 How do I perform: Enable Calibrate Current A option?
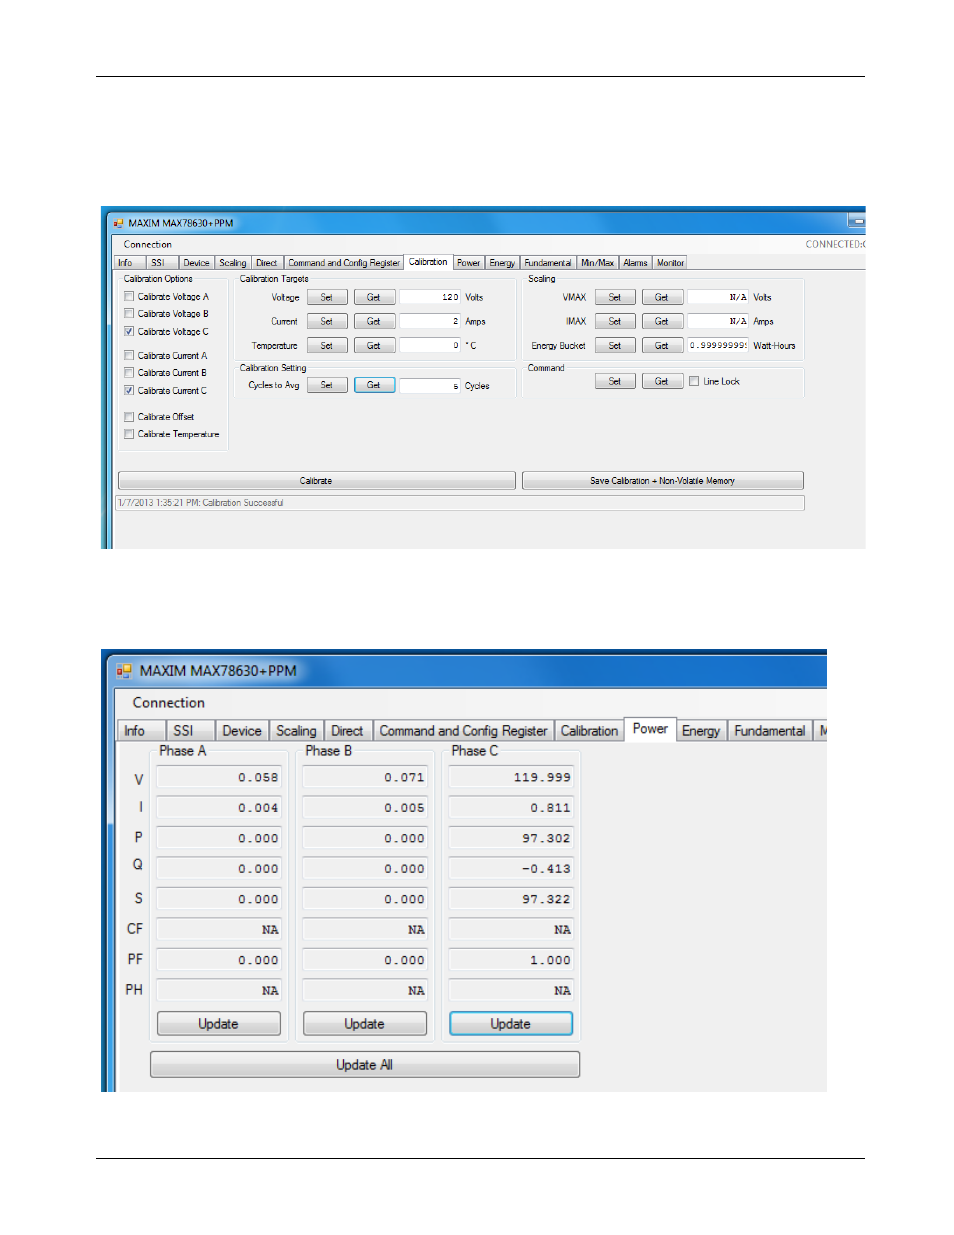coord(129,355)
